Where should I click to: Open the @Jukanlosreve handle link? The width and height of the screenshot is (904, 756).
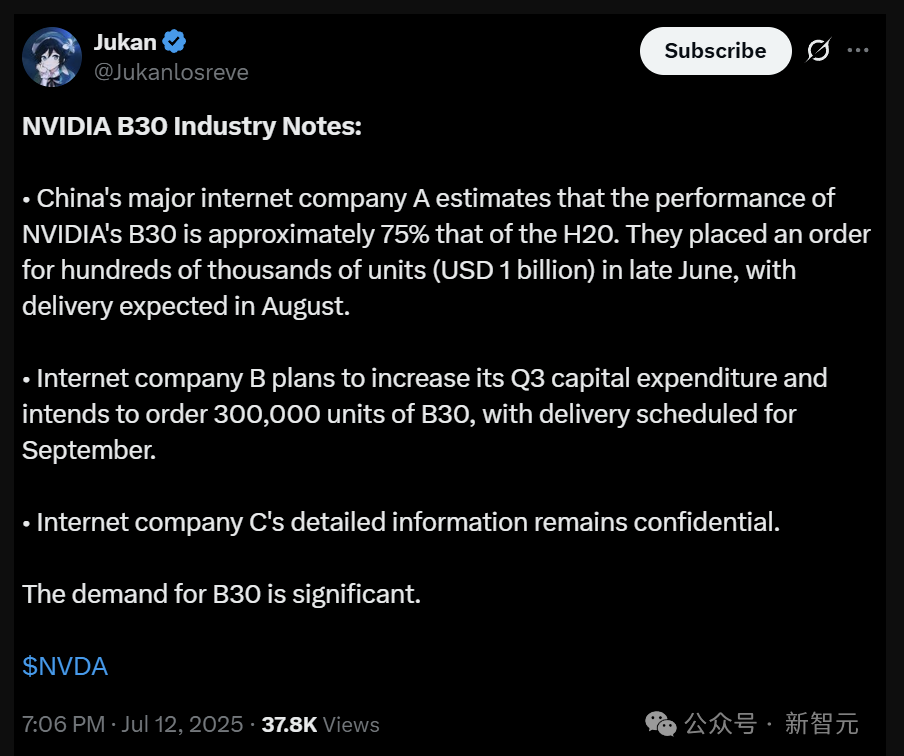170,72
